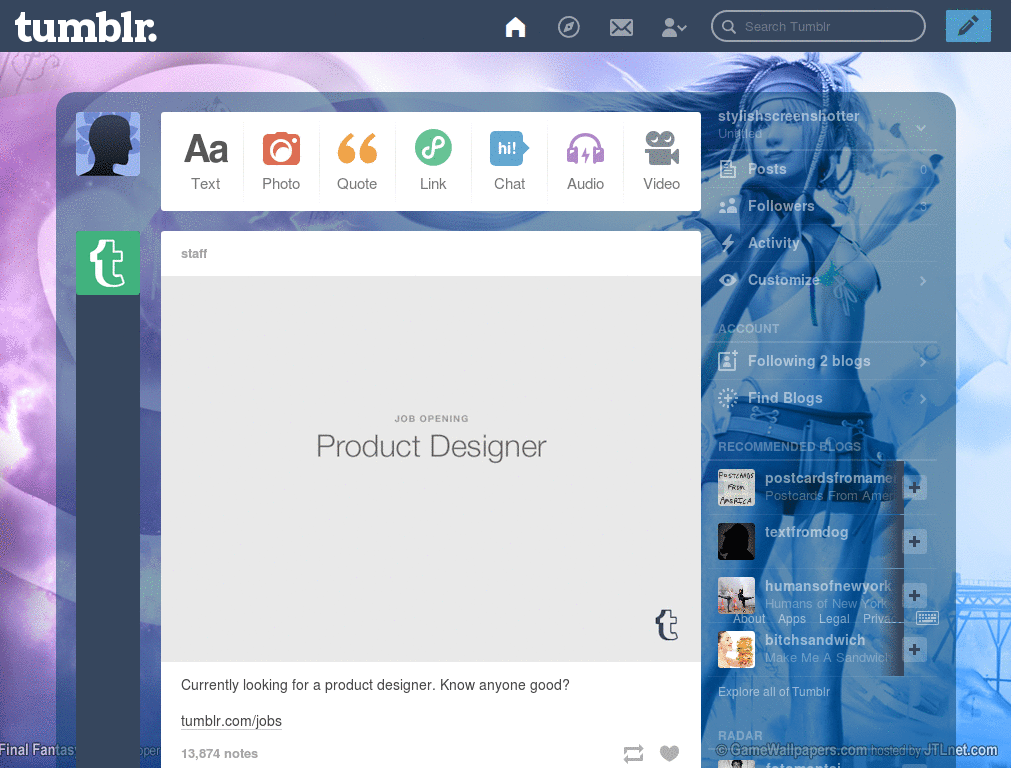The height and width of the screenshot is (768, 1024).
Task: Click the blue compose pencil button
Action: (x=968, y=26)
